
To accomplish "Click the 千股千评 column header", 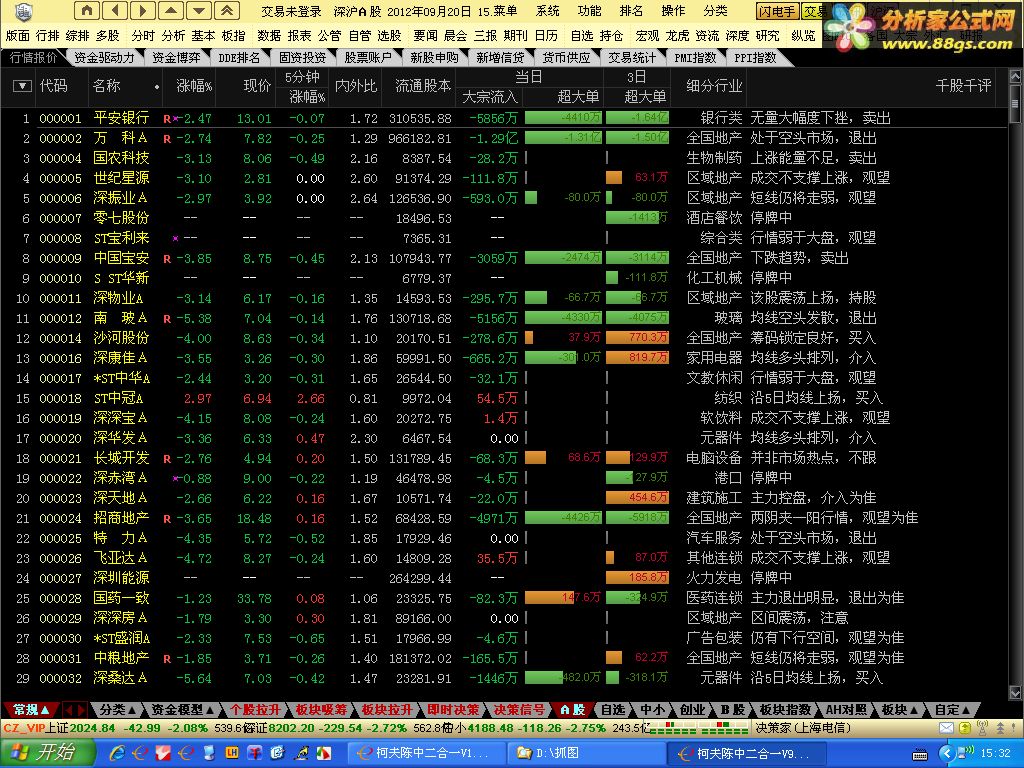I will click(x=963, y=86).
